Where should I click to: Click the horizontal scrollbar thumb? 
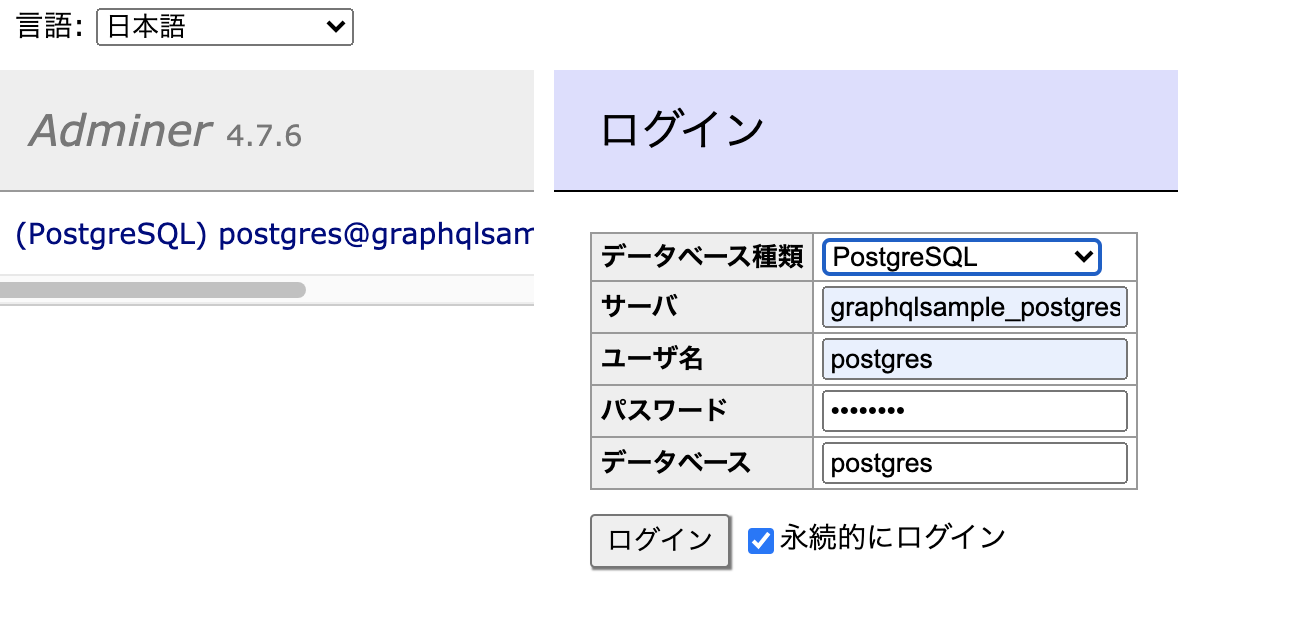153,290
